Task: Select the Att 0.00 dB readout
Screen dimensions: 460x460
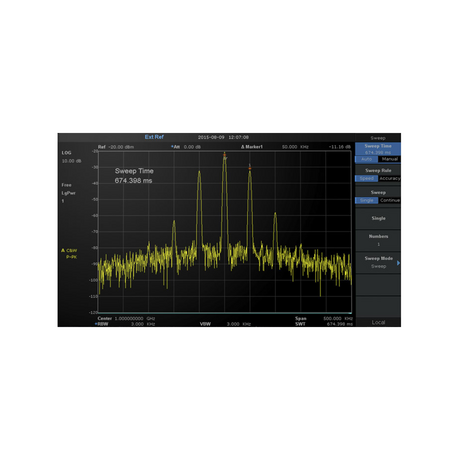Action: [186, 147]
